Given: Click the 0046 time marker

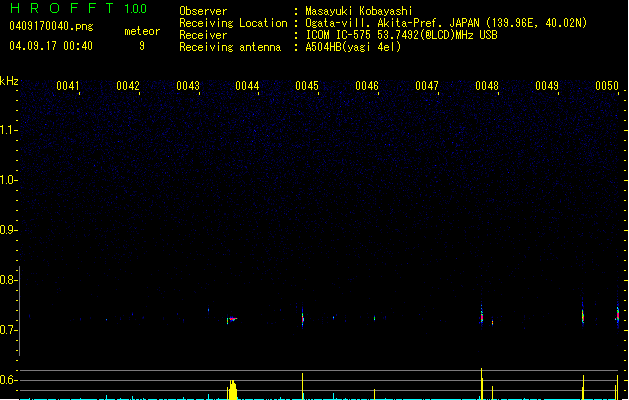Looking at the screenshot, I should 367,86.
